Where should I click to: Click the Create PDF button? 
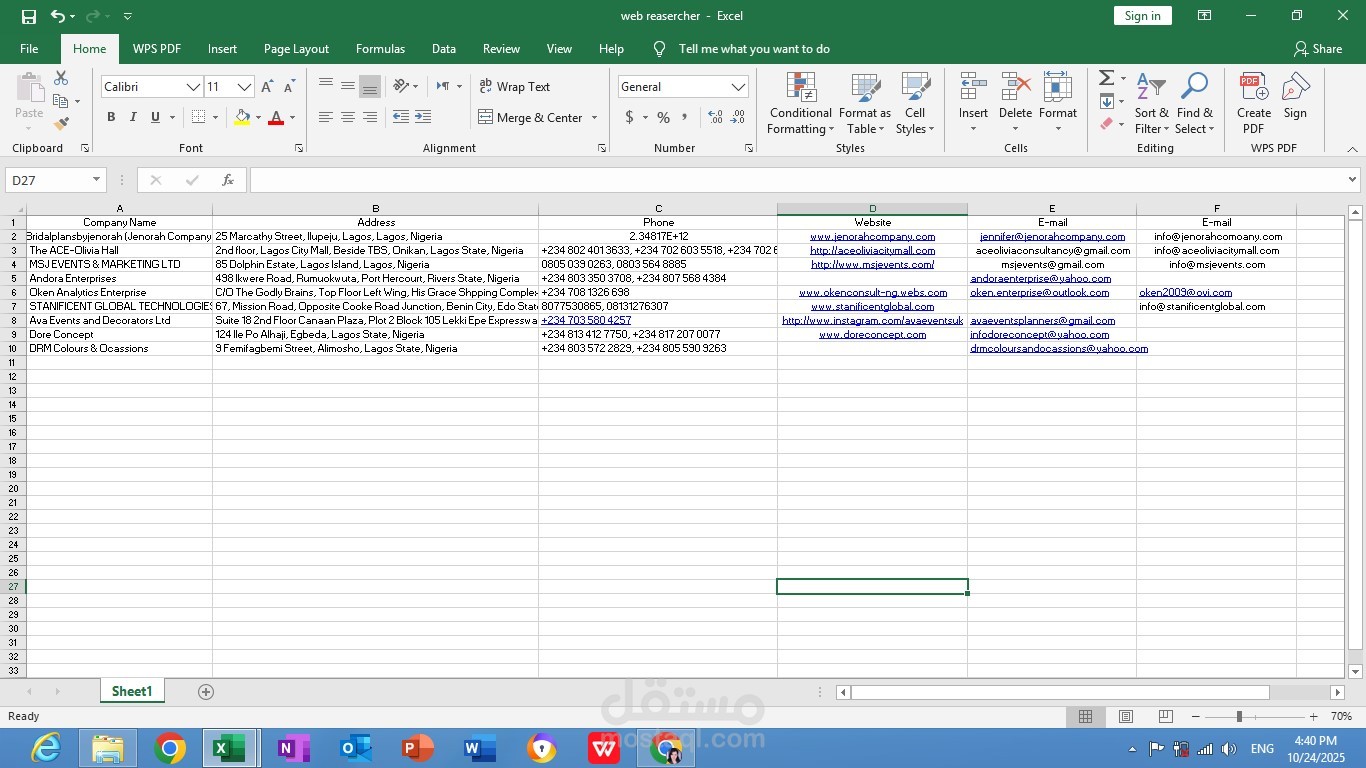[1254, 103]
